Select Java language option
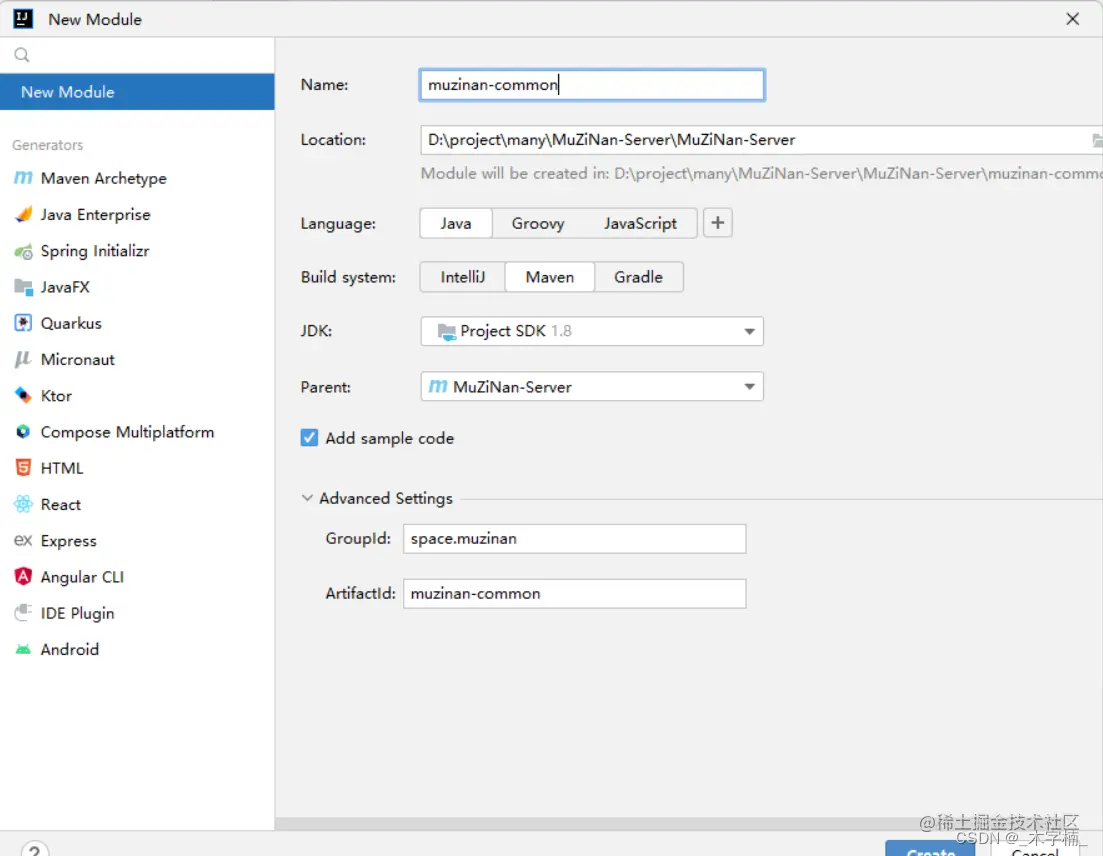The height and width of the screenshot is (856, 1103). [456, 223]
